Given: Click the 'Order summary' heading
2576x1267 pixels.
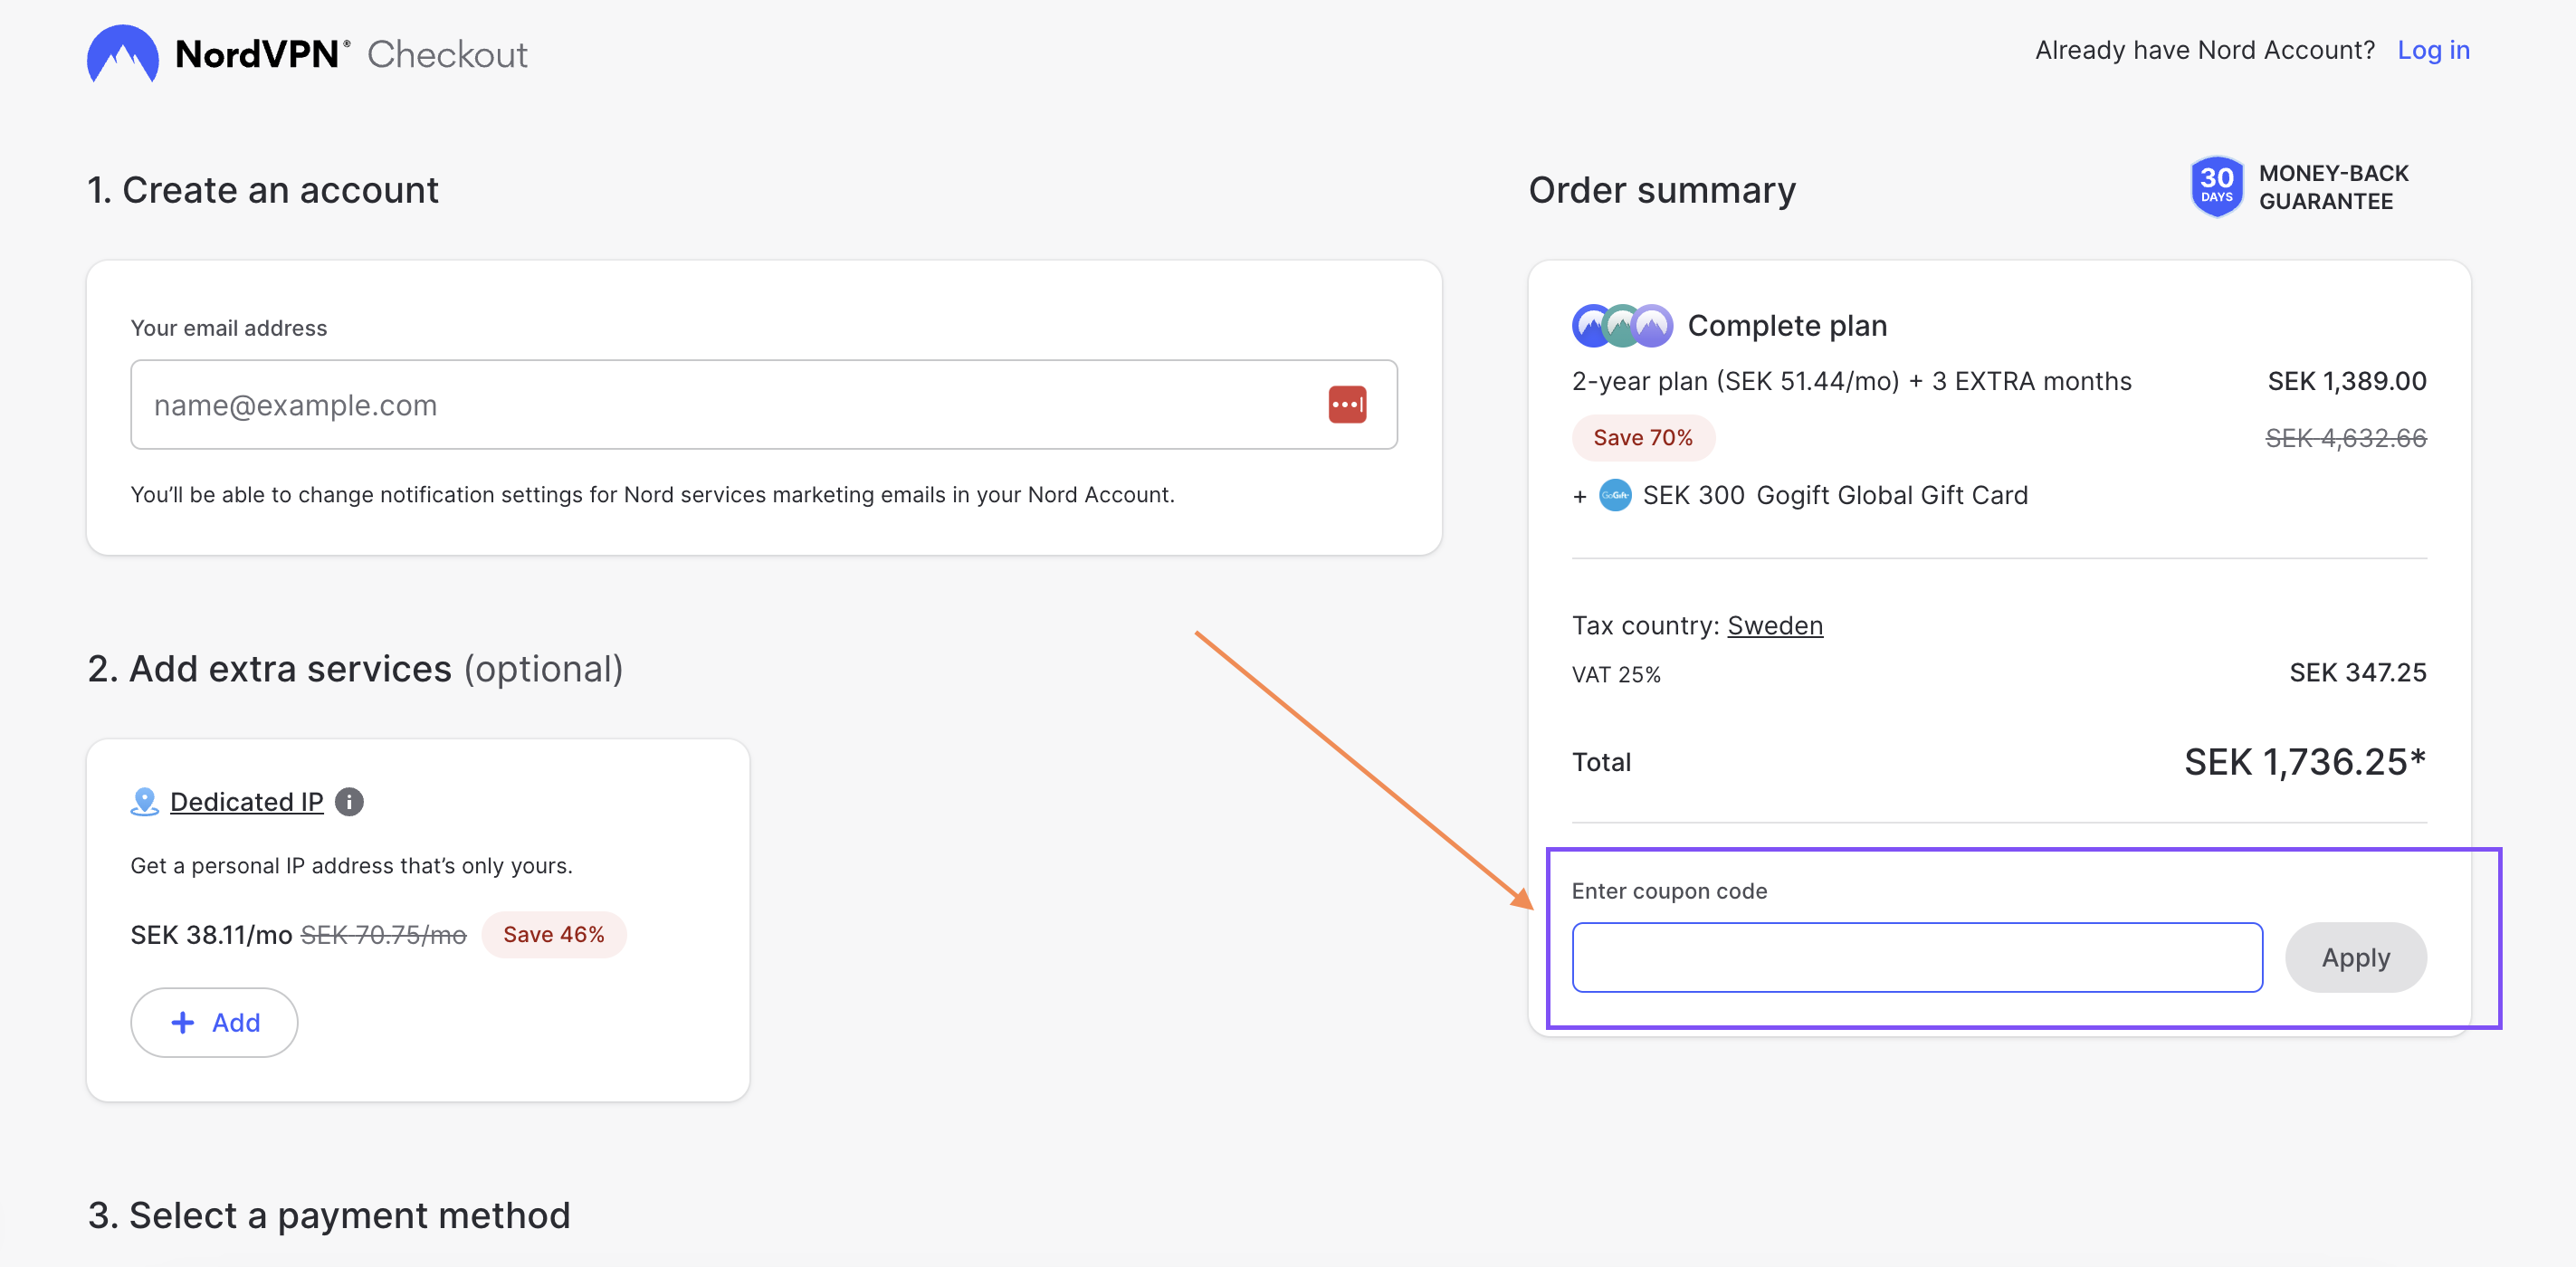Looking at the screenshot, I should pos(1662,190).
